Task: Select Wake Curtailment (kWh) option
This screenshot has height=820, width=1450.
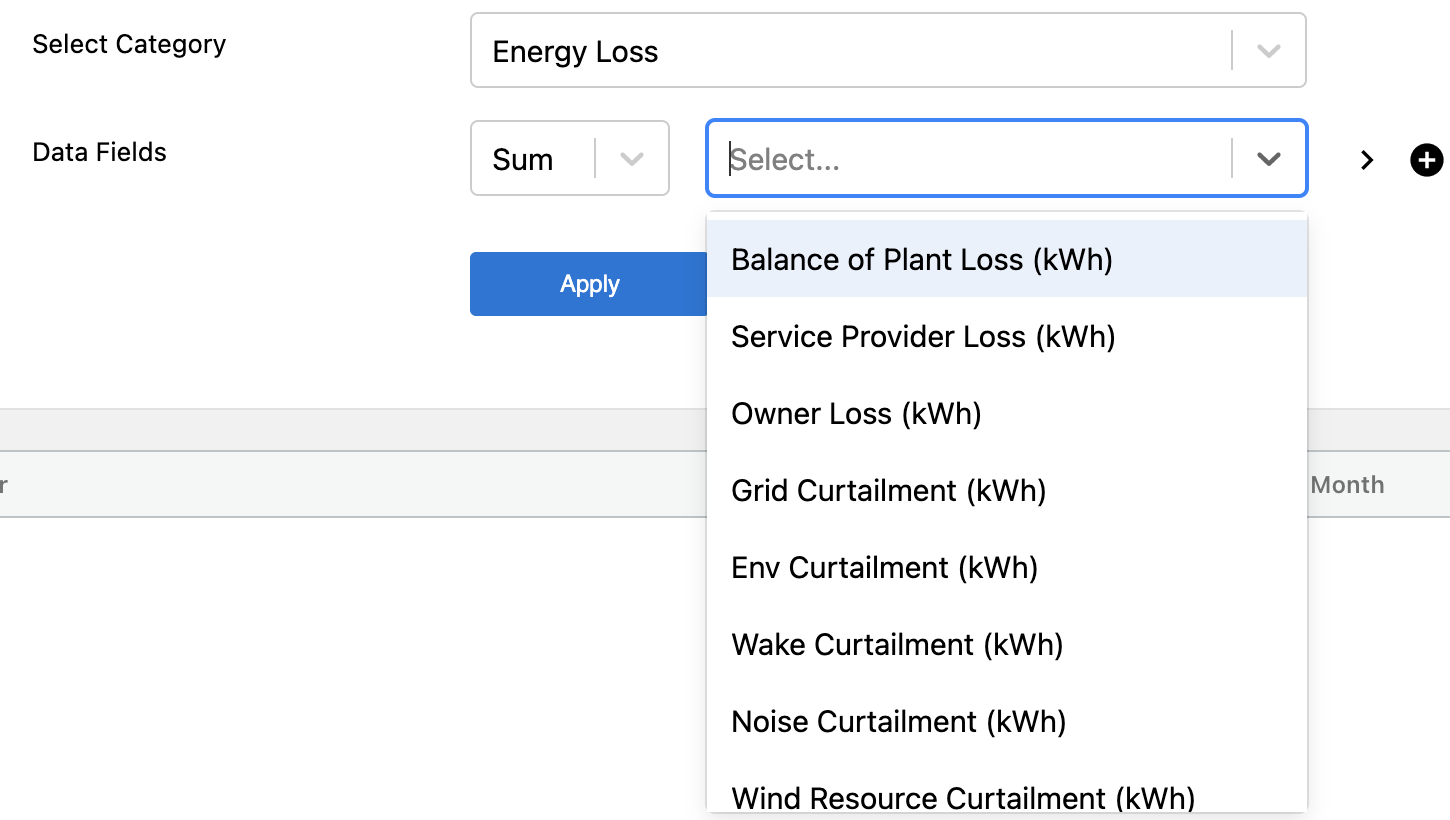Action: 897,645
